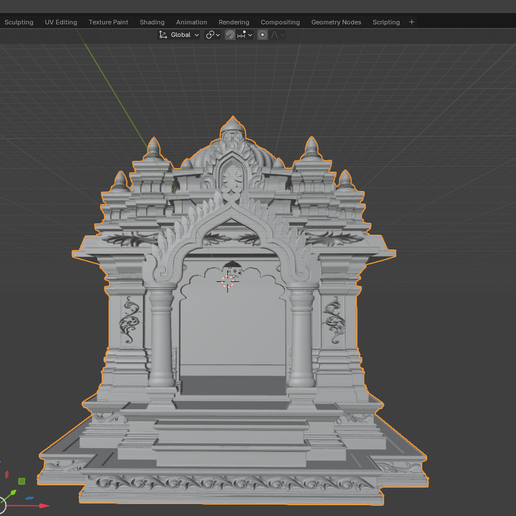Add a new workspace with plus button
This screenshot has width=516, height=516.
click(412, 22)
